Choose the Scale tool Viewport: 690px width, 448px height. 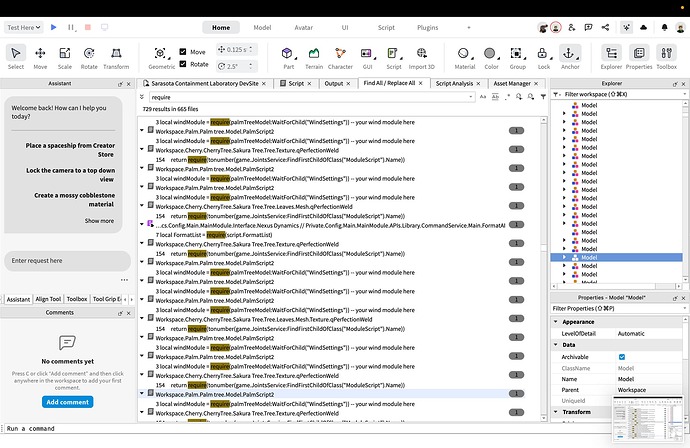pyautogui.click(x=65, y=58)
